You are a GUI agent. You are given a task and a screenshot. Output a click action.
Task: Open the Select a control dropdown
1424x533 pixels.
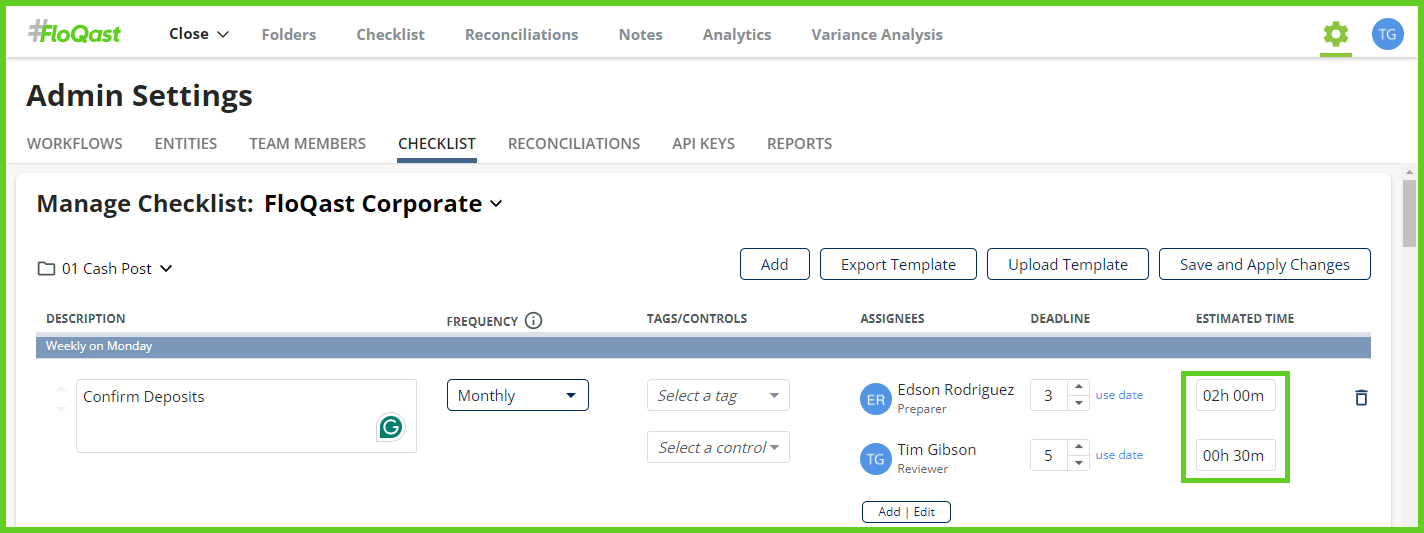tap(718, 447)
